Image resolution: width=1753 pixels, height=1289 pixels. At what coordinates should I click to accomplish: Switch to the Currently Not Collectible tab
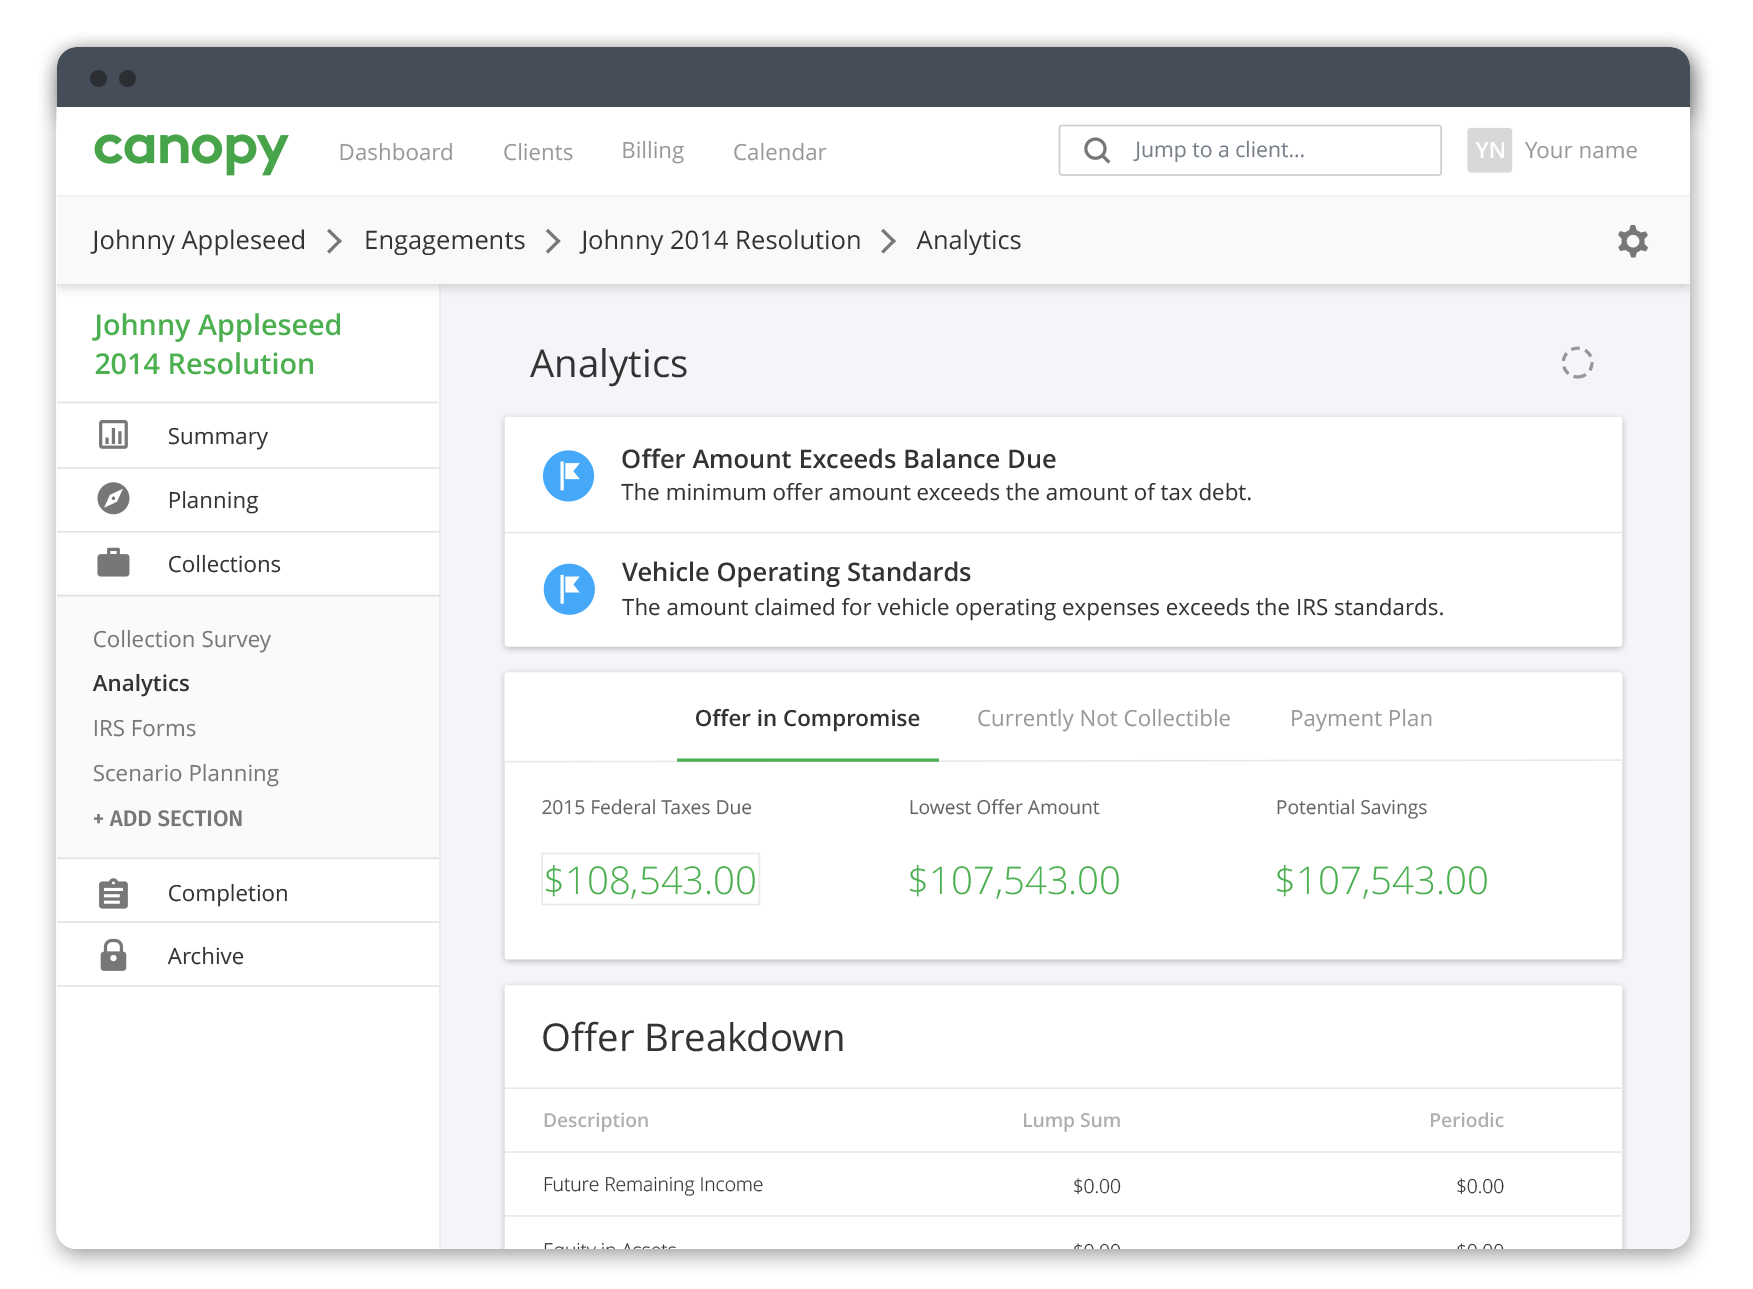coord(1103,717)
